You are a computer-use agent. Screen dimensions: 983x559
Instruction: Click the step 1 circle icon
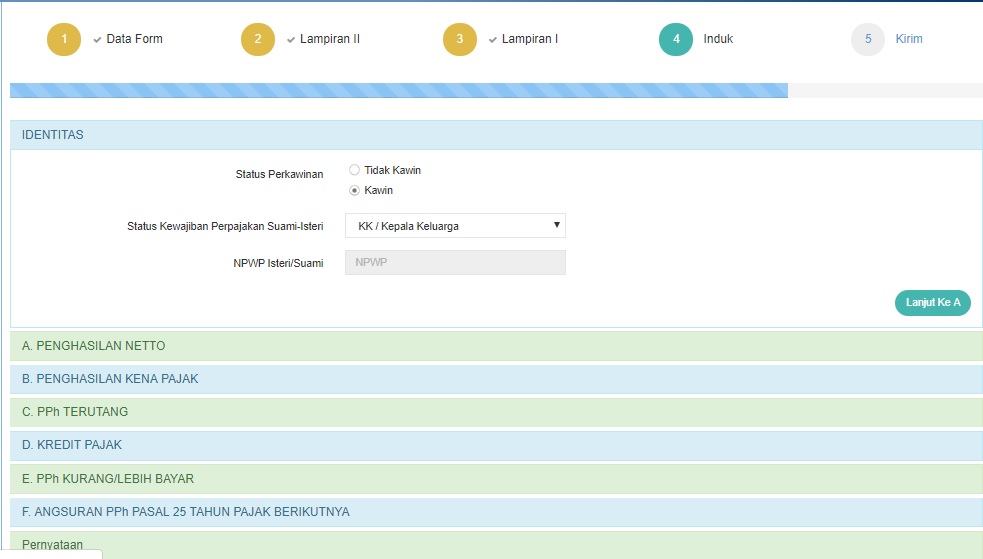[x=64, y=39]
